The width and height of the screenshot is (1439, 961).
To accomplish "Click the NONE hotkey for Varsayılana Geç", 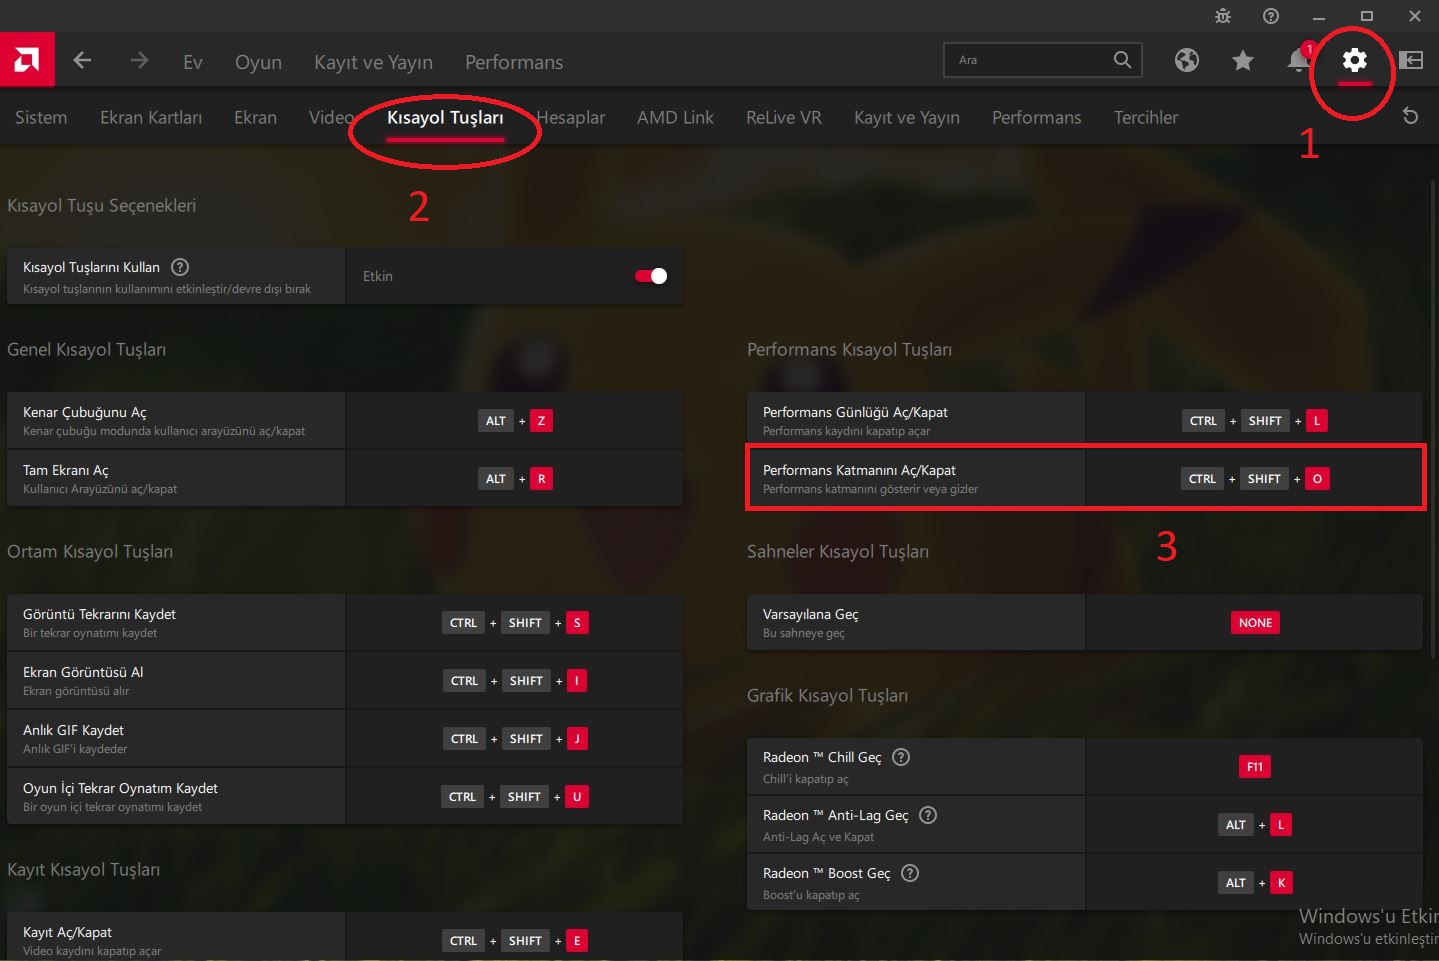I will click(1255, 623).
